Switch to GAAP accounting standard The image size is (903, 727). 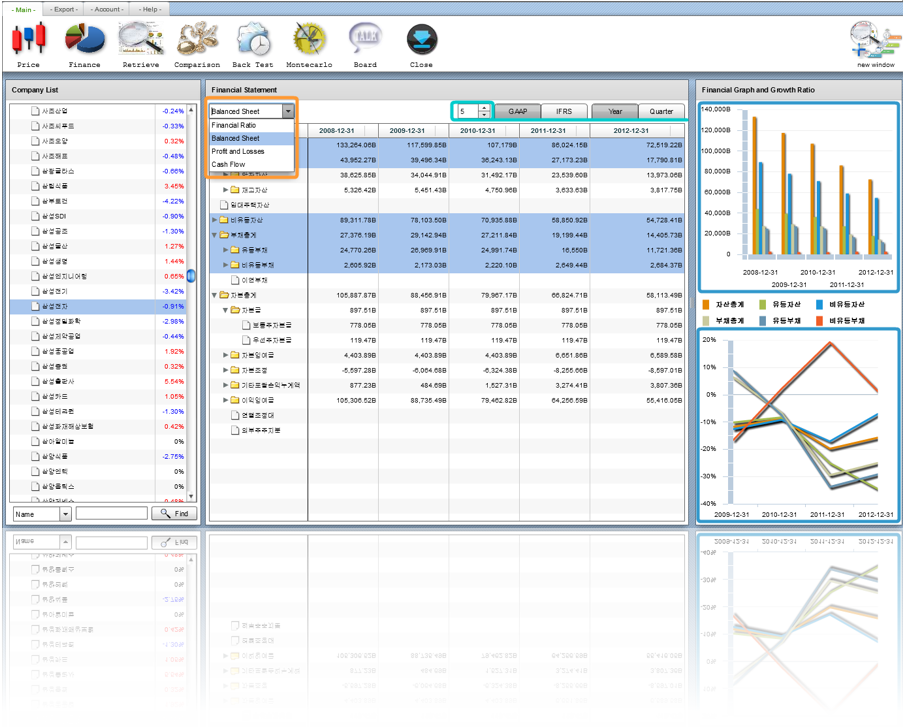pyautogui.click(x=517, y=111)
